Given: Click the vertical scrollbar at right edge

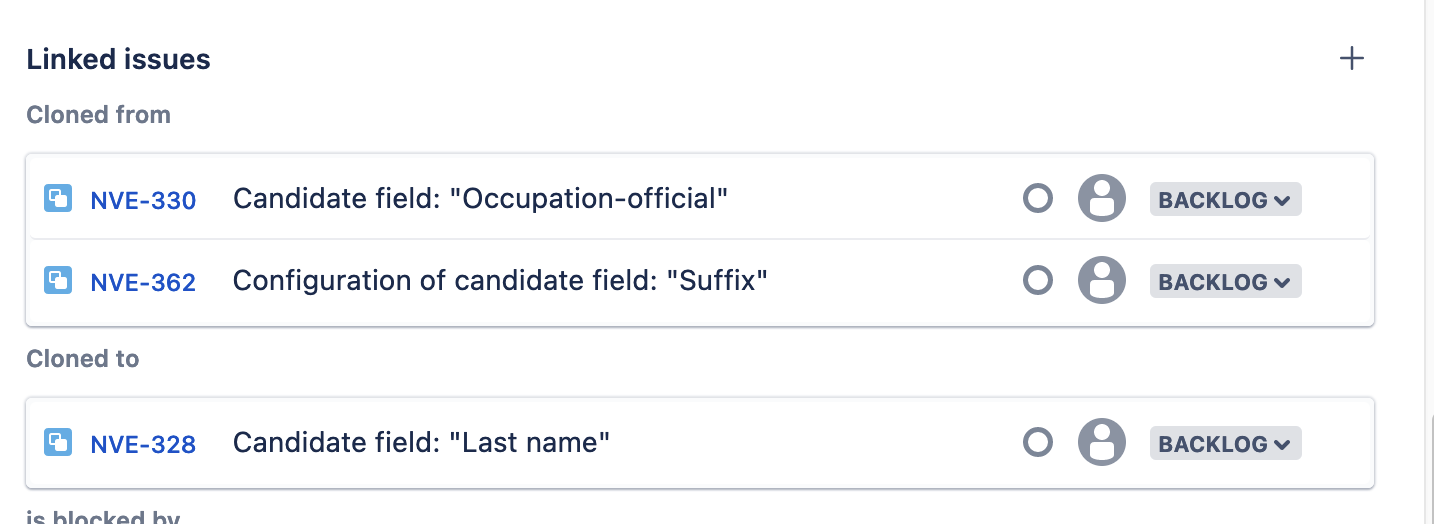Looking at the screenshot, I should pyautogui.click(x=1429, y=262).
